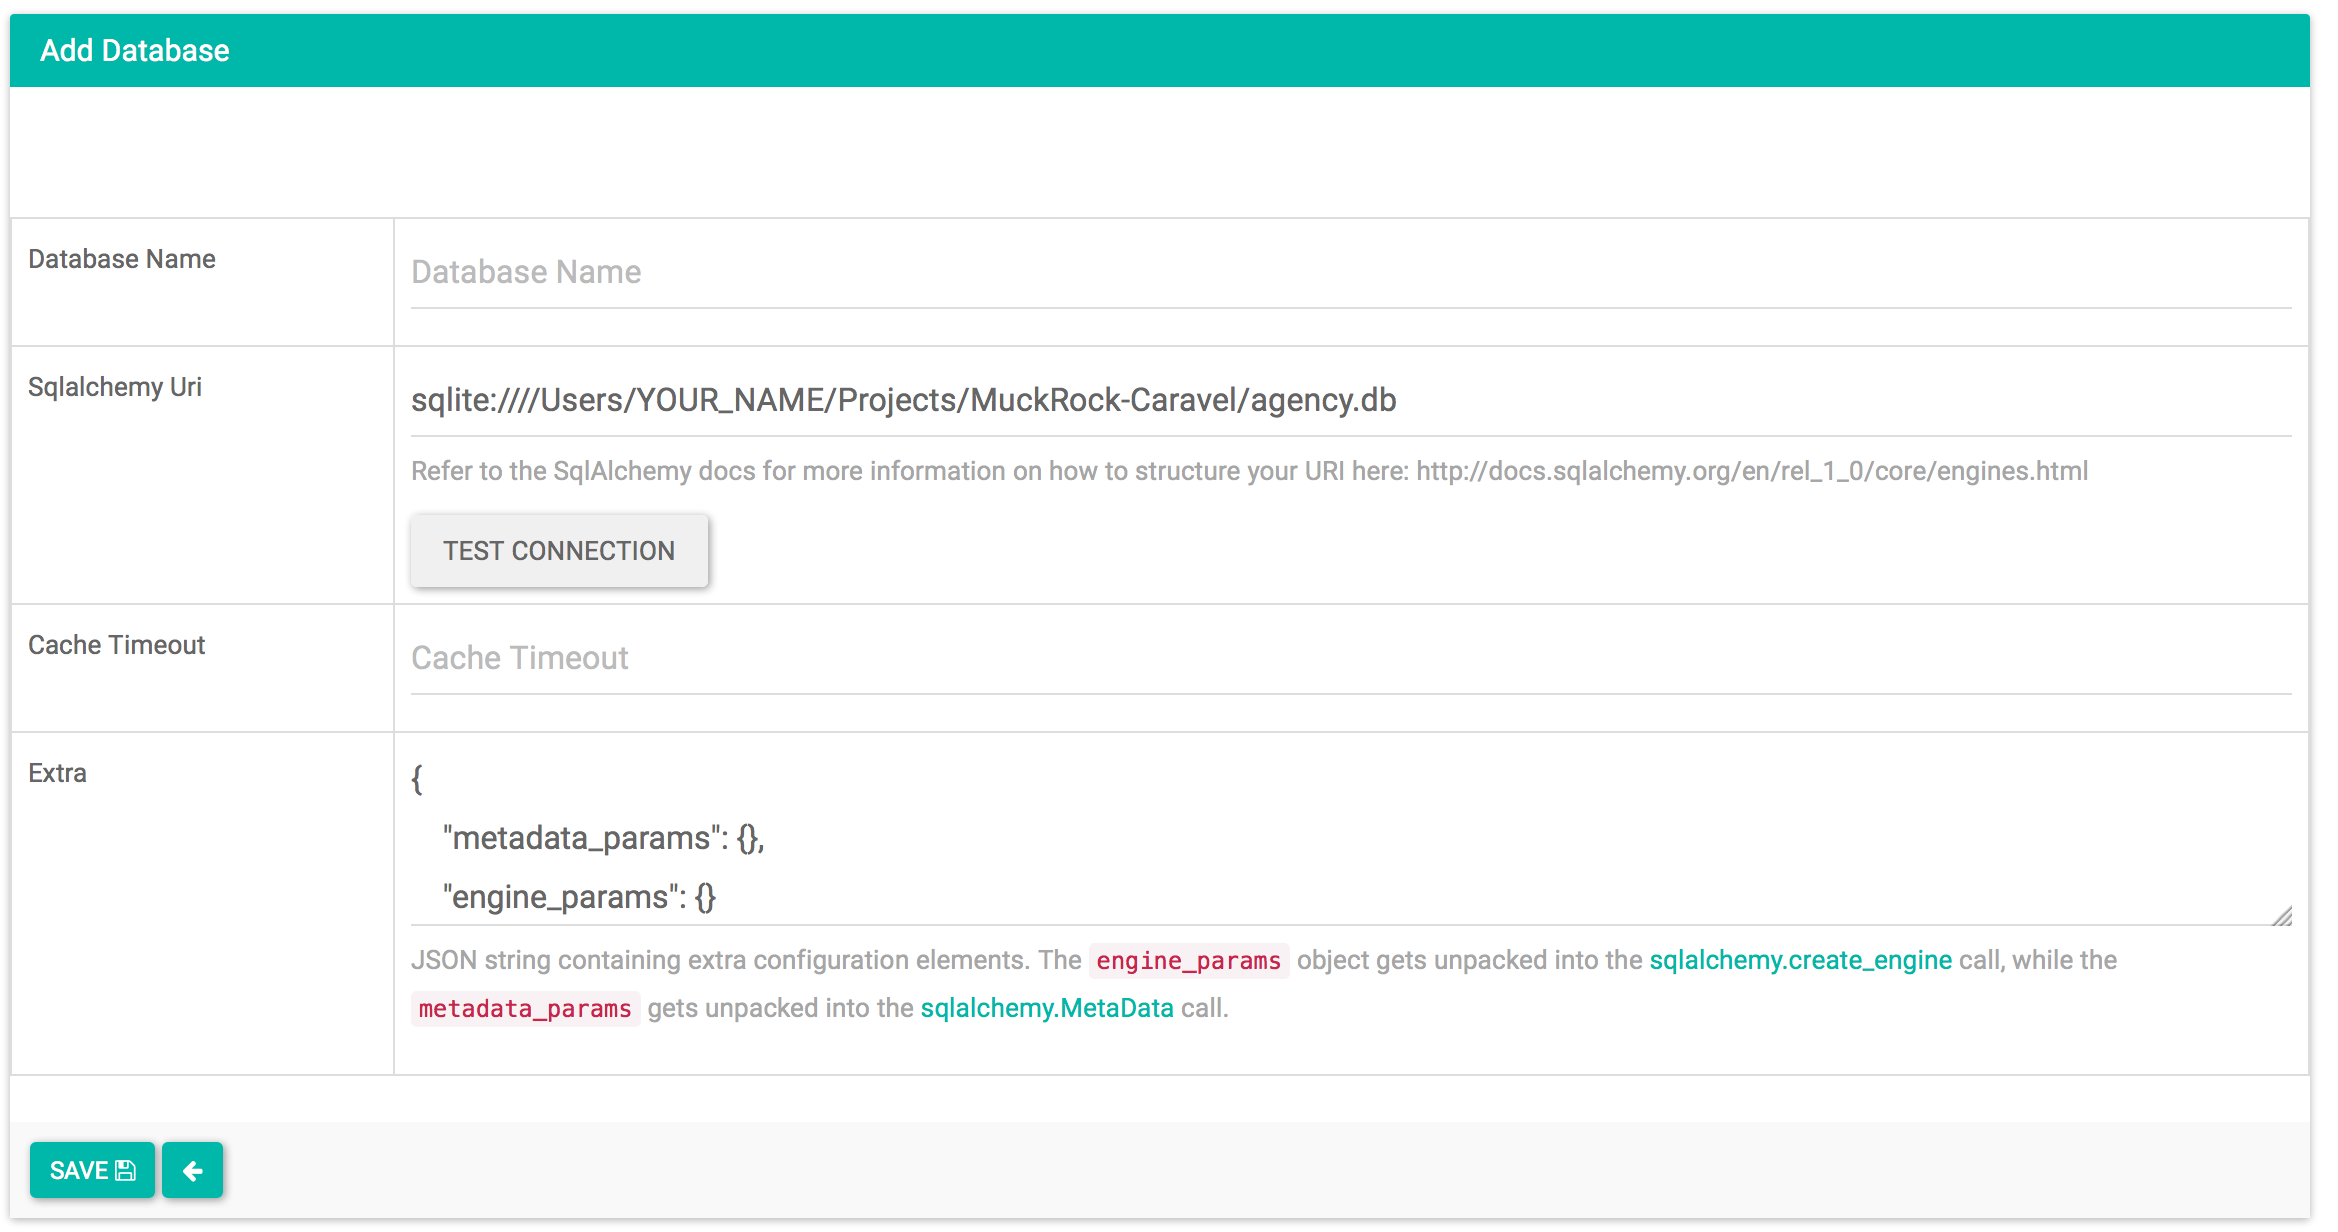The width and height of the screenshot is (2338, 1232).
Task: Focus the Database Name input field
Action: (x=1351, y=272)
